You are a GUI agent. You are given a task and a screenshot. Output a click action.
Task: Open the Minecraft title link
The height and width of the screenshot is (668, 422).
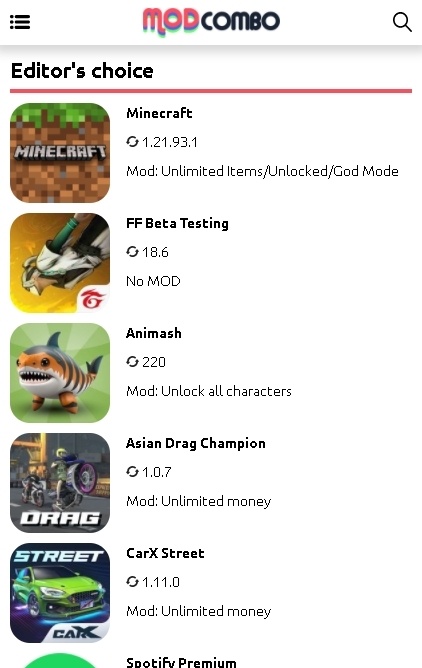pos(159,113)
